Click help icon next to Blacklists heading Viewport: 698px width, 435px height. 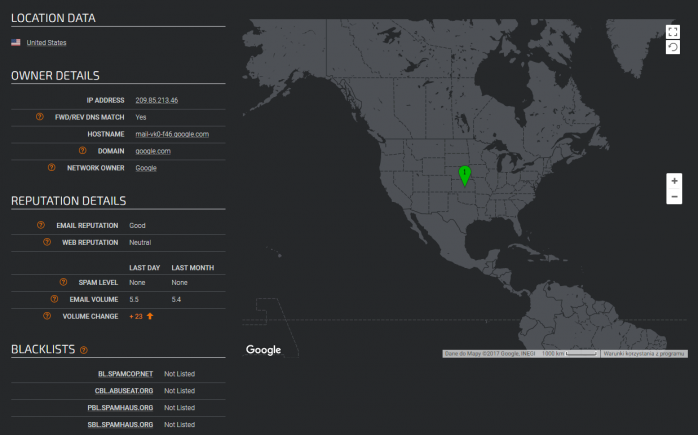(x=84, y=350)
